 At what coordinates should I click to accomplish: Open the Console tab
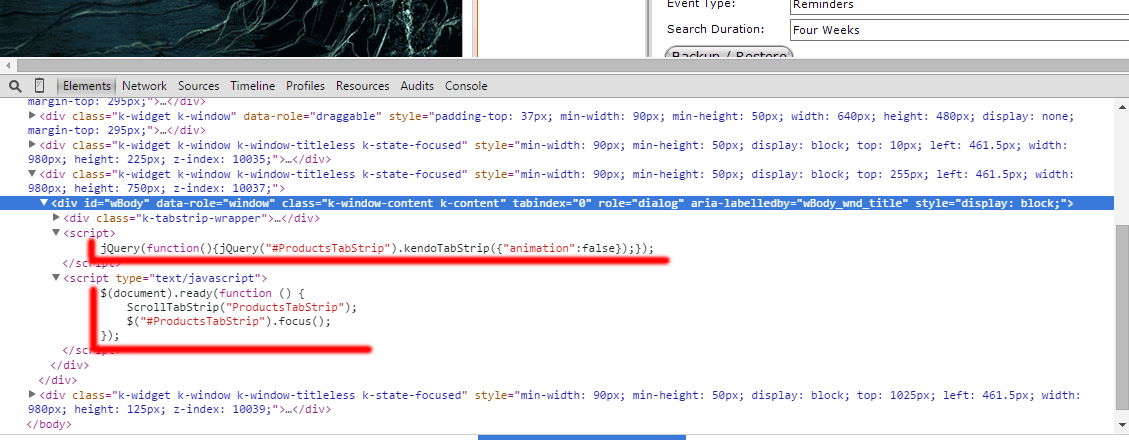point(466,86)
